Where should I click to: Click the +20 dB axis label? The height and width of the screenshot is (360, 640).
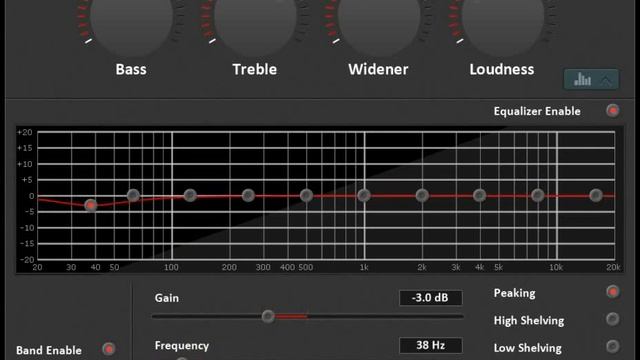[24, 132]
